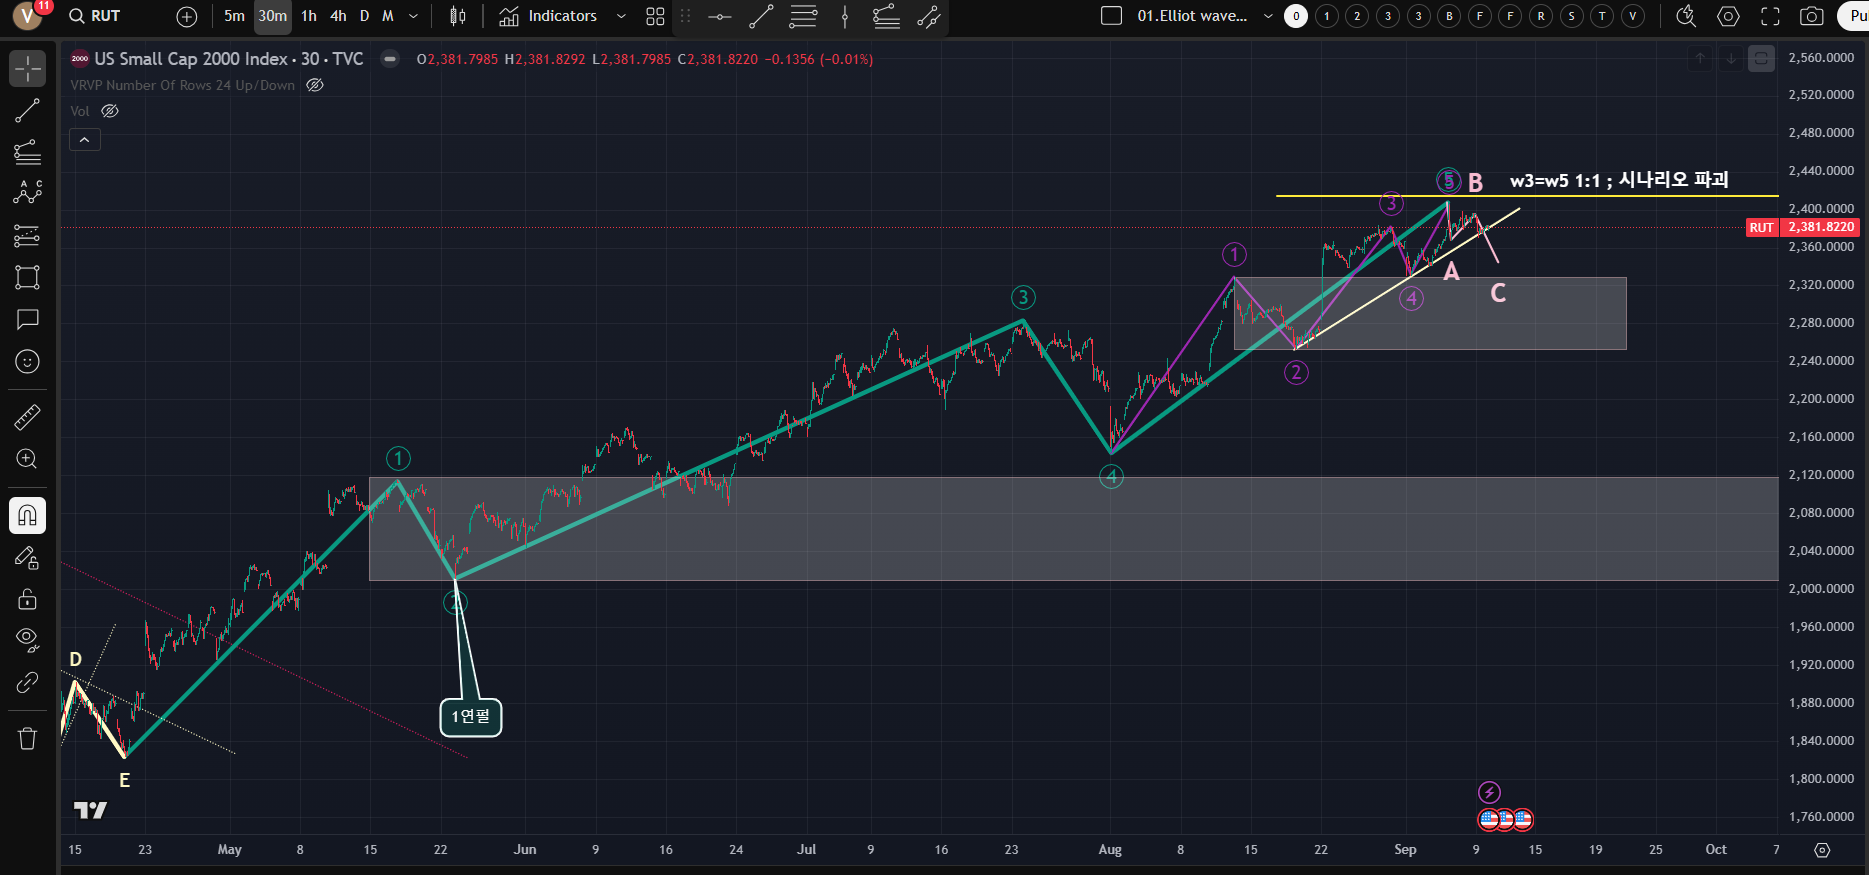Click the trash icon to remove drawings

(27, 738)
